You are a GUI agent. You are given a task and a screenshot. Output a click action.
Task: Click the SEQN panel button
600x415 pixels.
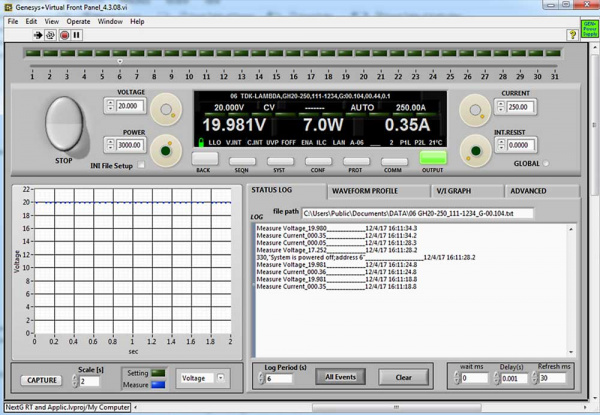(x=242, y=161)
